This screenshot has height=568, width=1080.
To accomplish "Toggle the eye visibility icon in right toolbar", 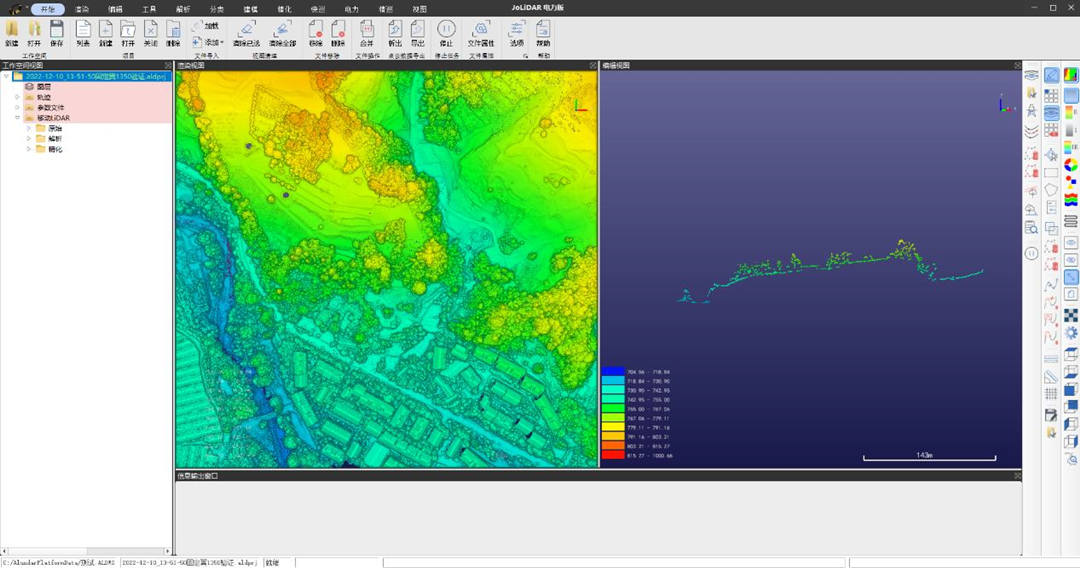I will pos(1031,75).
